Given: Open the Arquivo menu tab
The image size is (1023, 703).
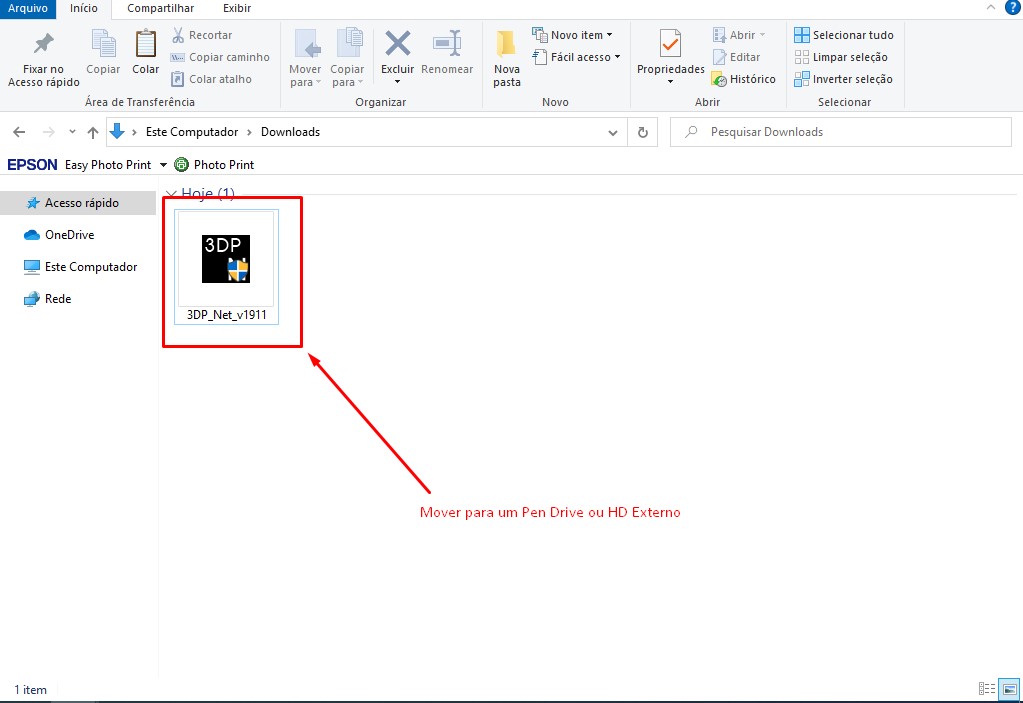Looking at the screenshot, I should (x=28, y=8).
